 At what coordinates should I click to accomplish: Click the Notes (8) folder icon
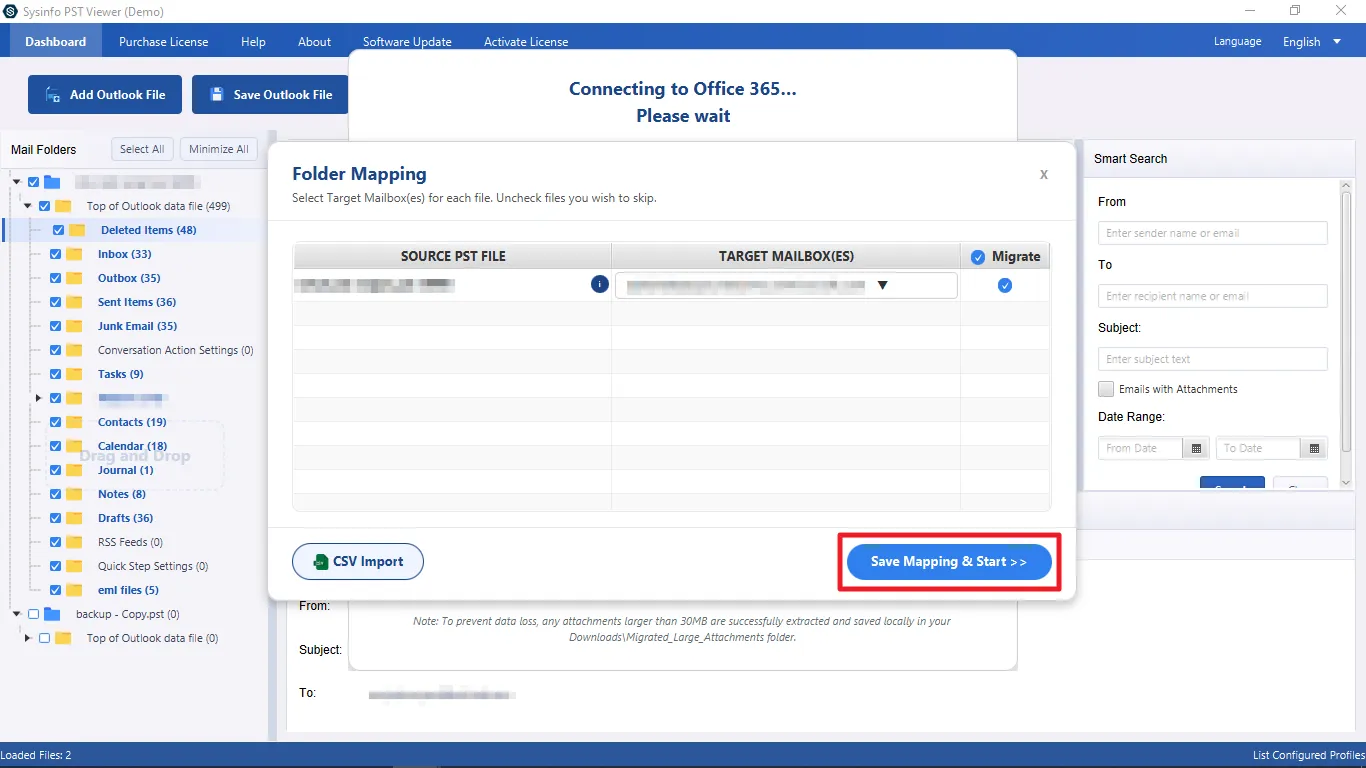coord(74,494)
